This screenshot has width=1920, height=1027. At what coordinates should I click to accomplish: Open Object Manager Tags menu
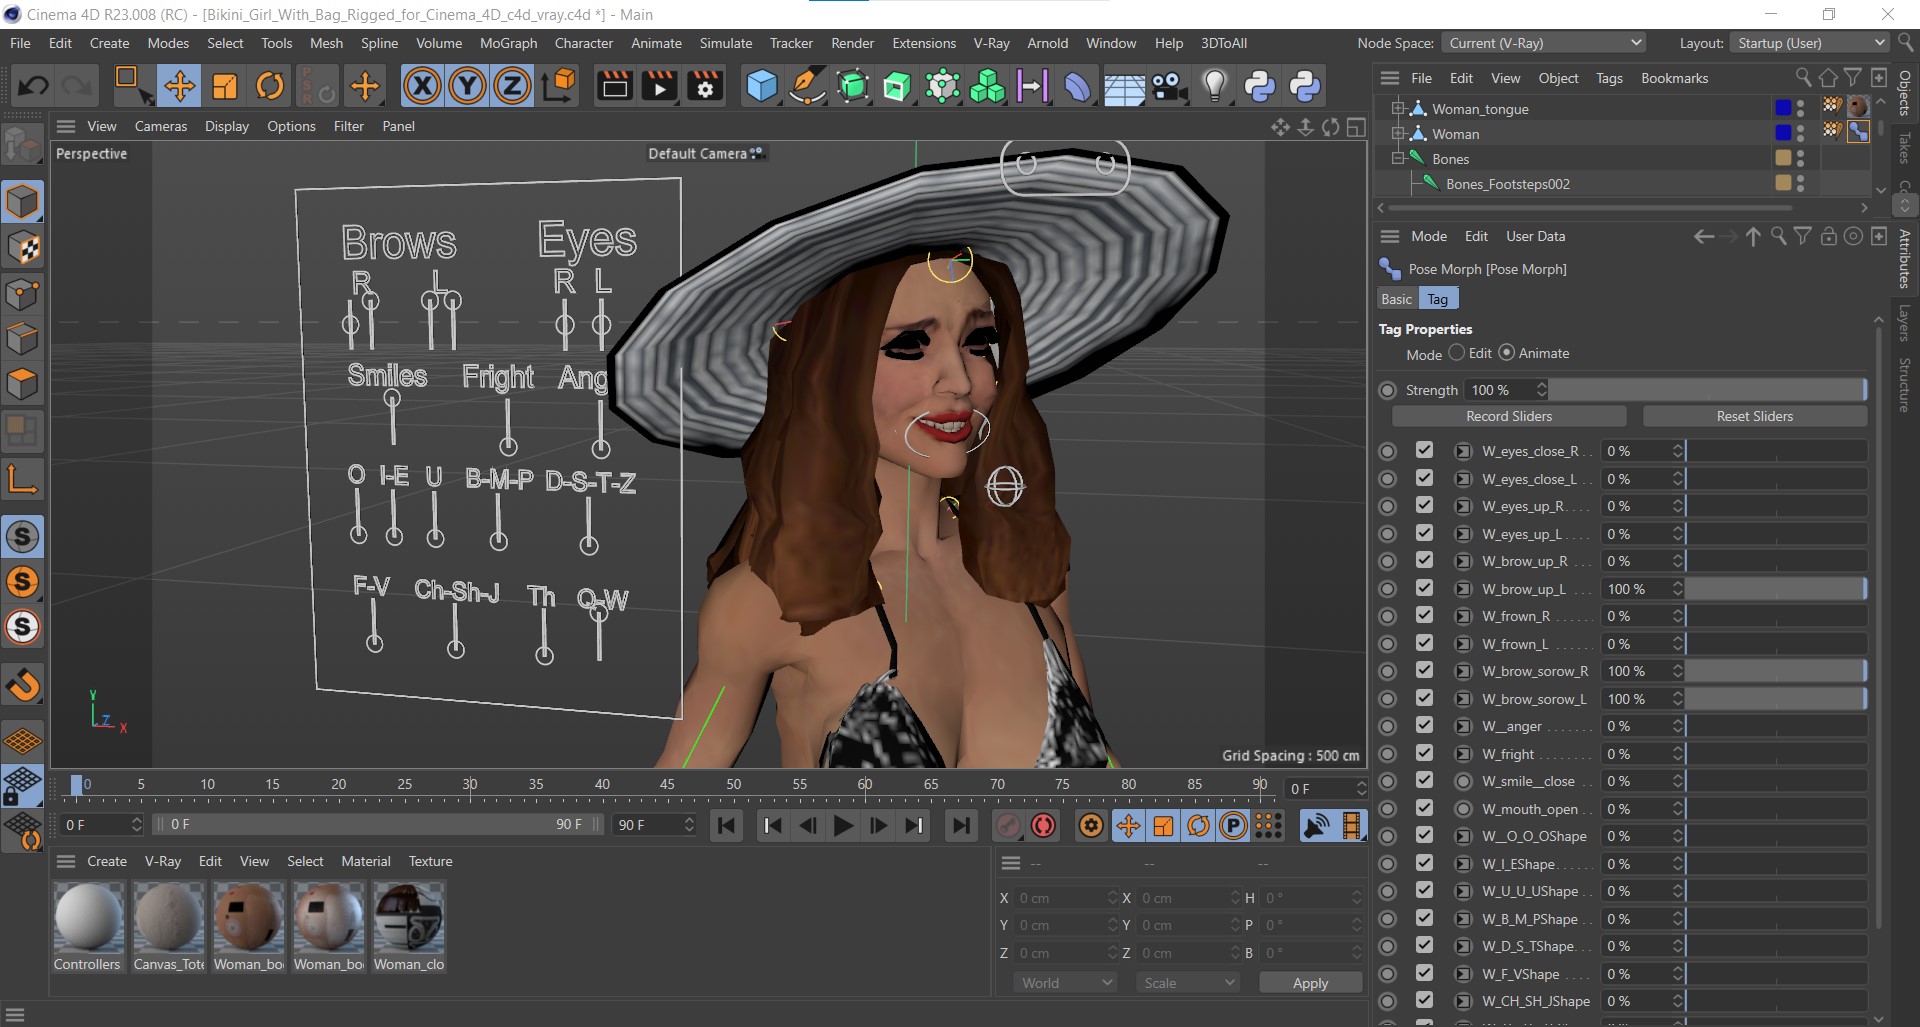[1609, 78]
